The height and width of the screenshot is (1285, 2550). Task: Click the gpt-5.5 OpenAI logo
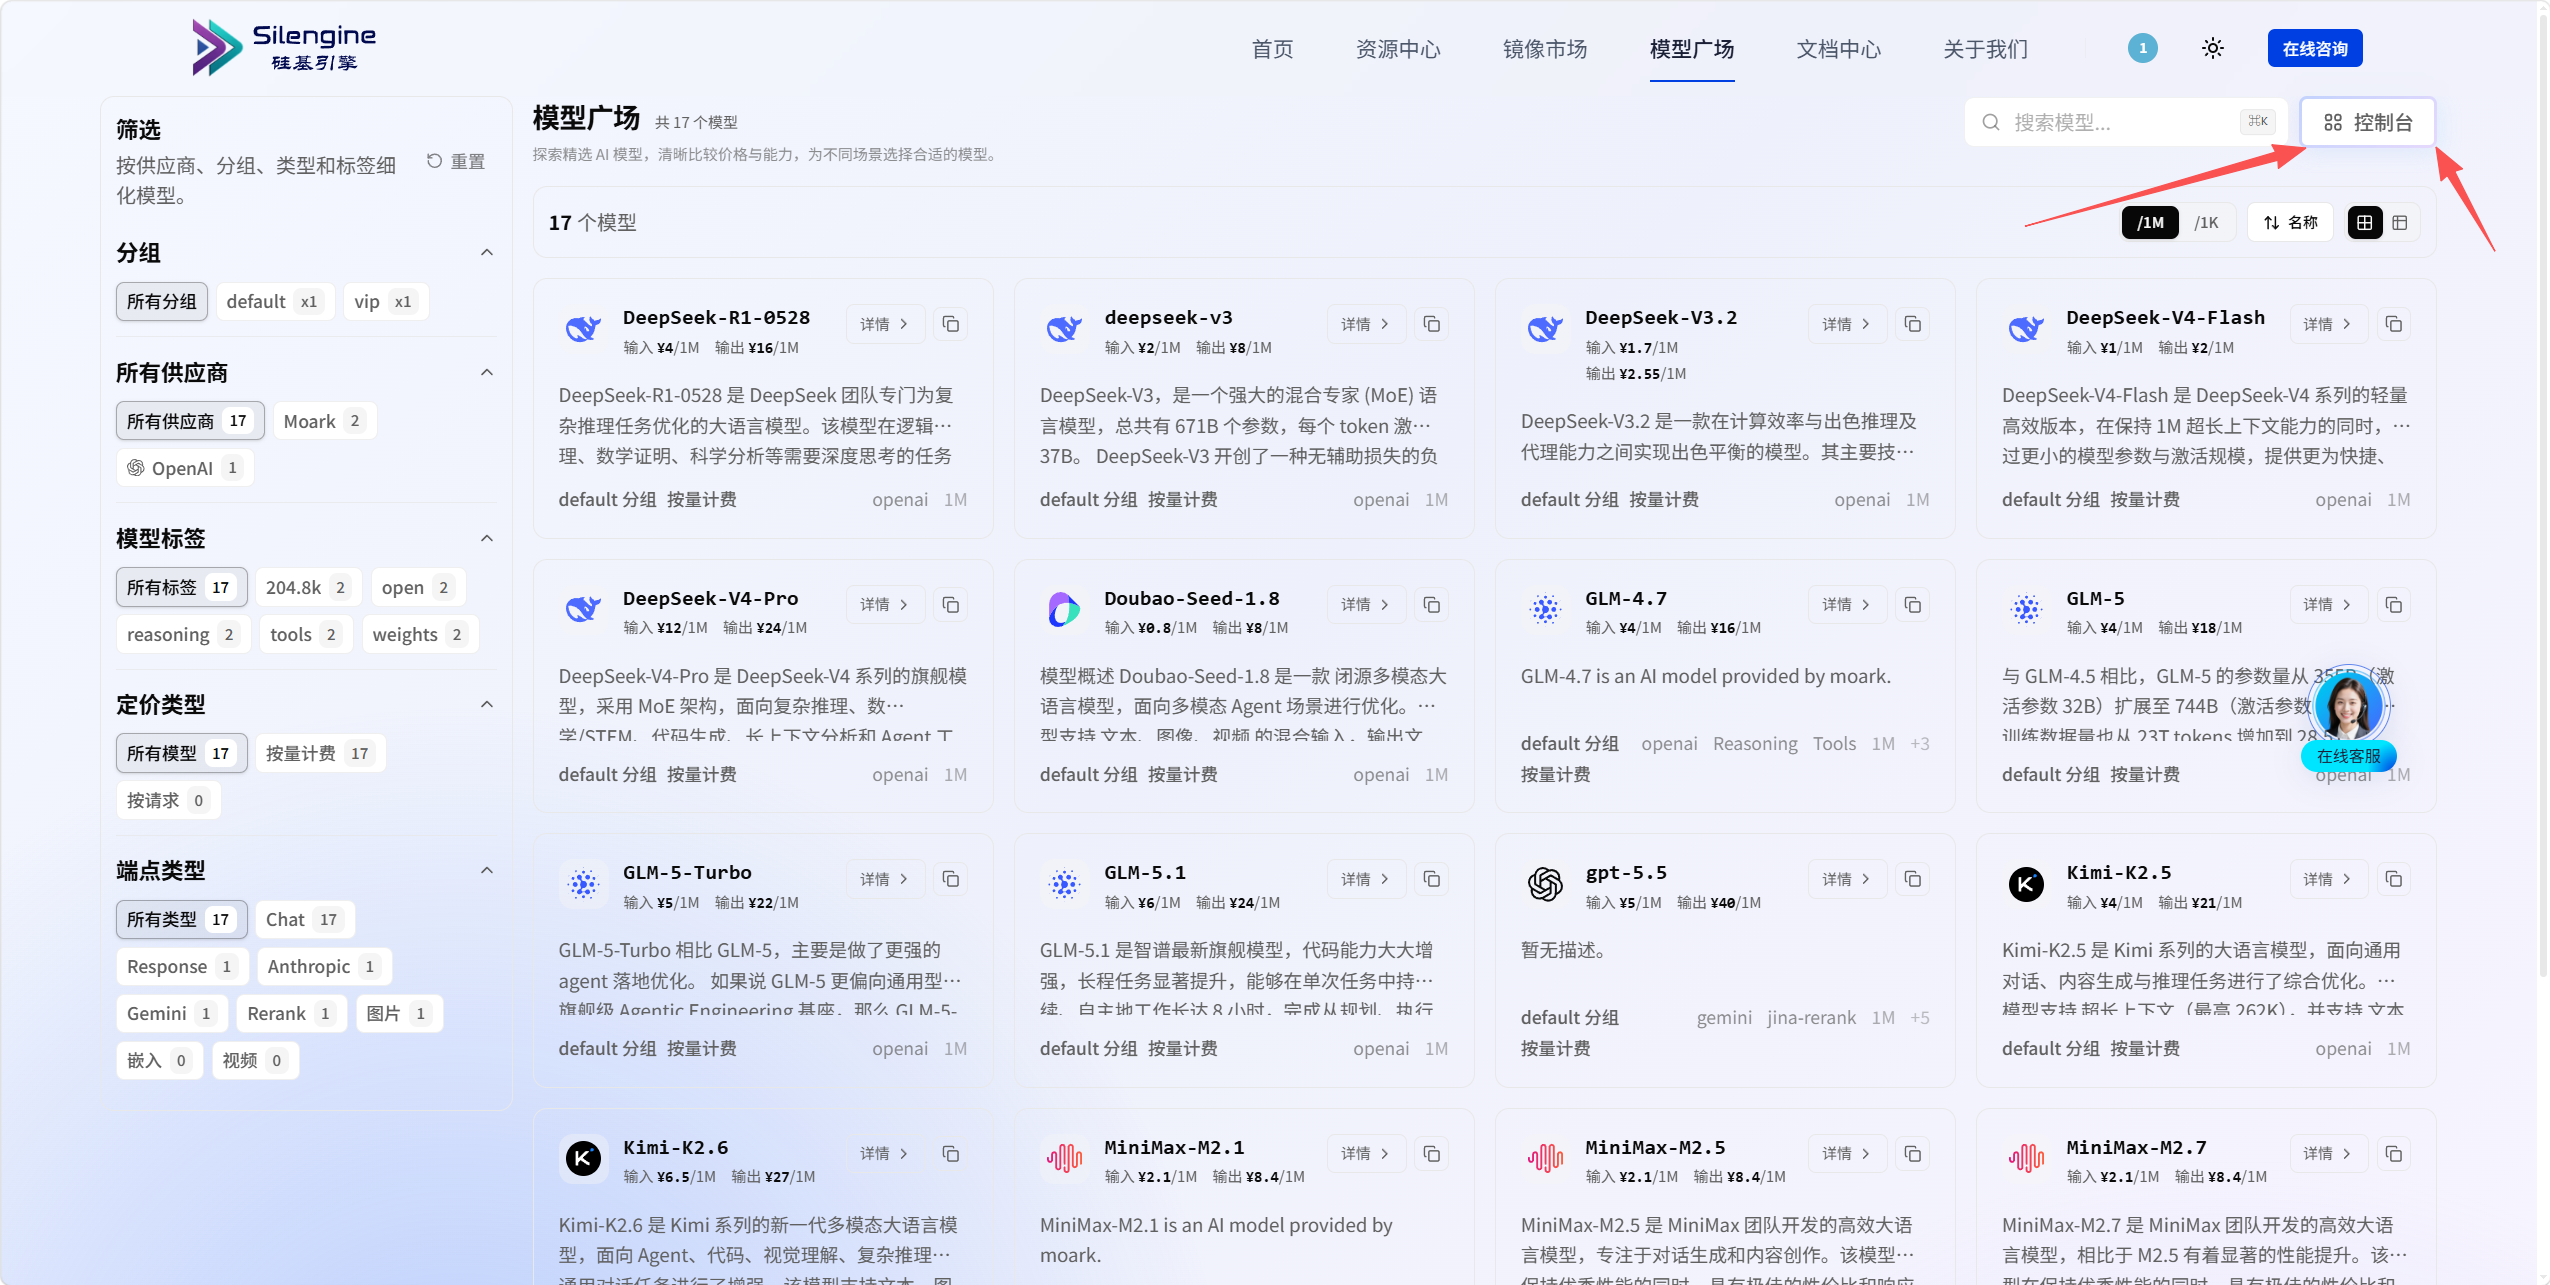1545,883
